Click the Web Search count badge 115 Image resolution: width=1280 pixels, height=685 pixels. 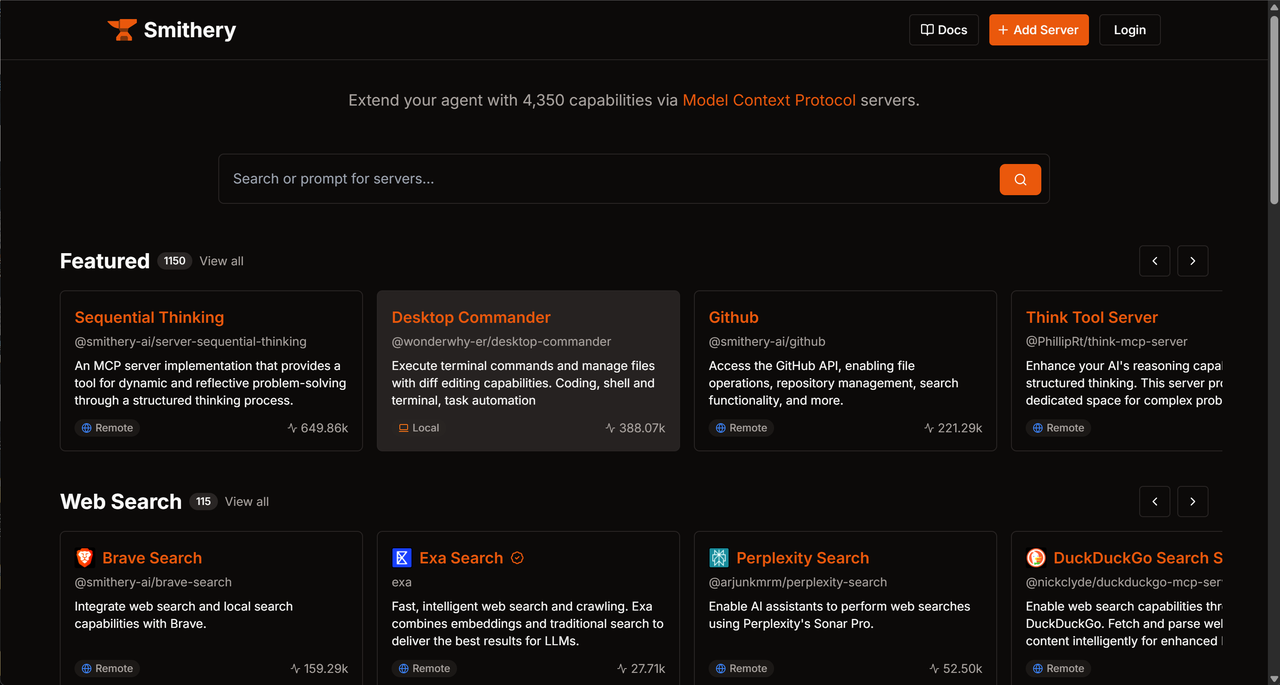203,502
